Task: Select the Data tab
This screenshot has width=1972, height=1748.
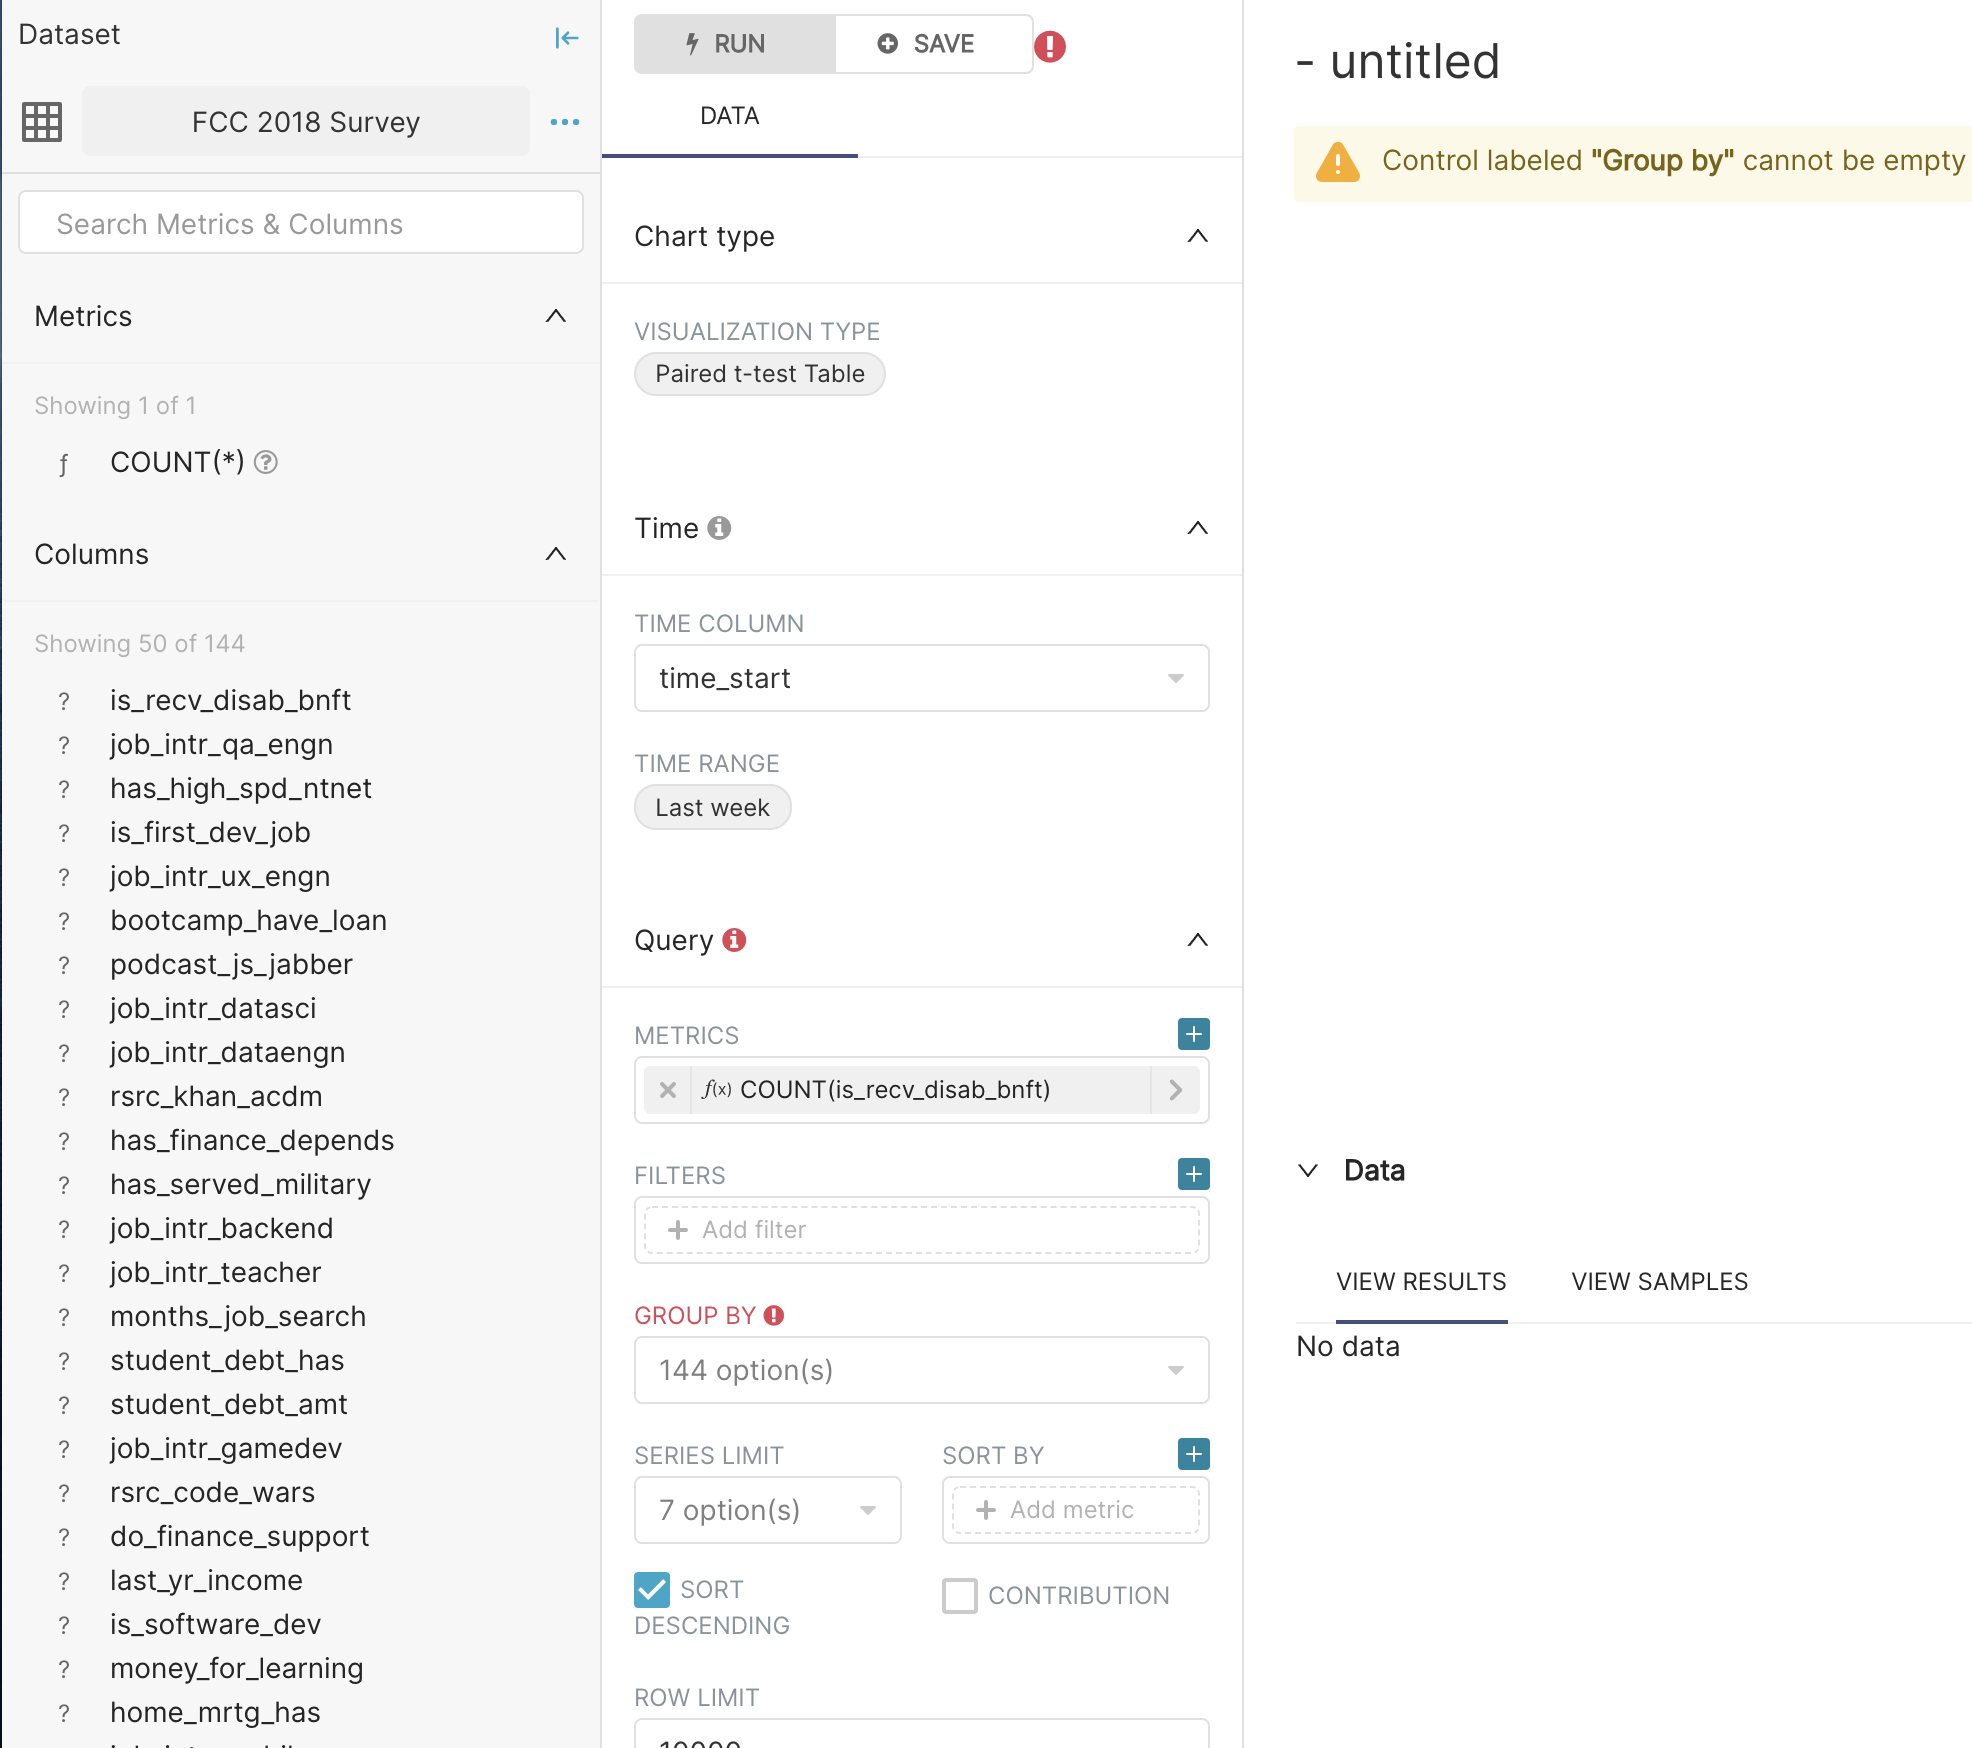Action: [x=729, y=116]
